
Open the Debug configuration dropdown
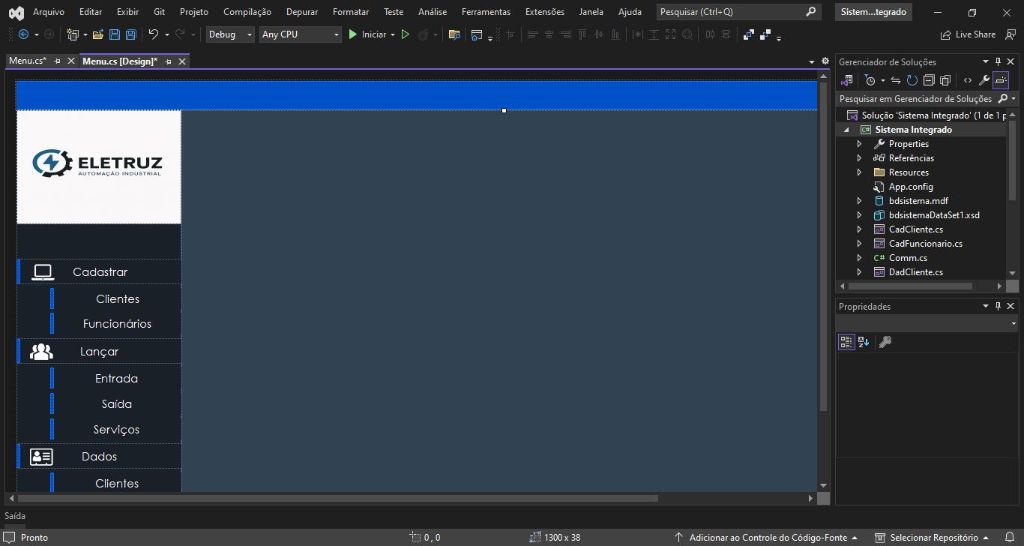click(x=230, y=34)
